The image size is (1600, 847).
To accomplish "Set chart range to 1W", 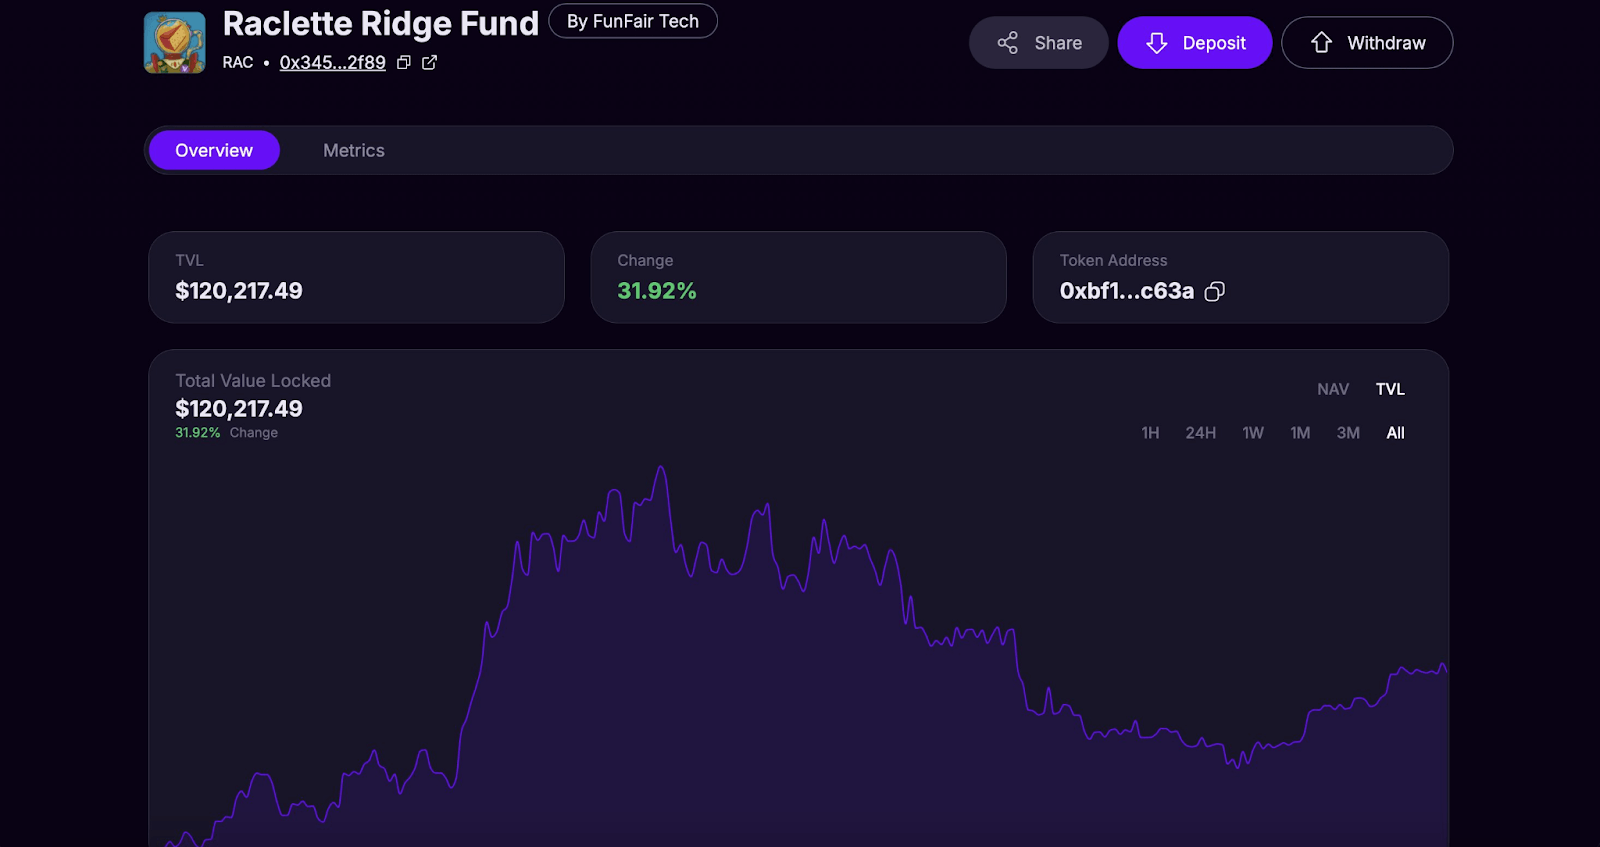I will click(x=1253, y=433).
